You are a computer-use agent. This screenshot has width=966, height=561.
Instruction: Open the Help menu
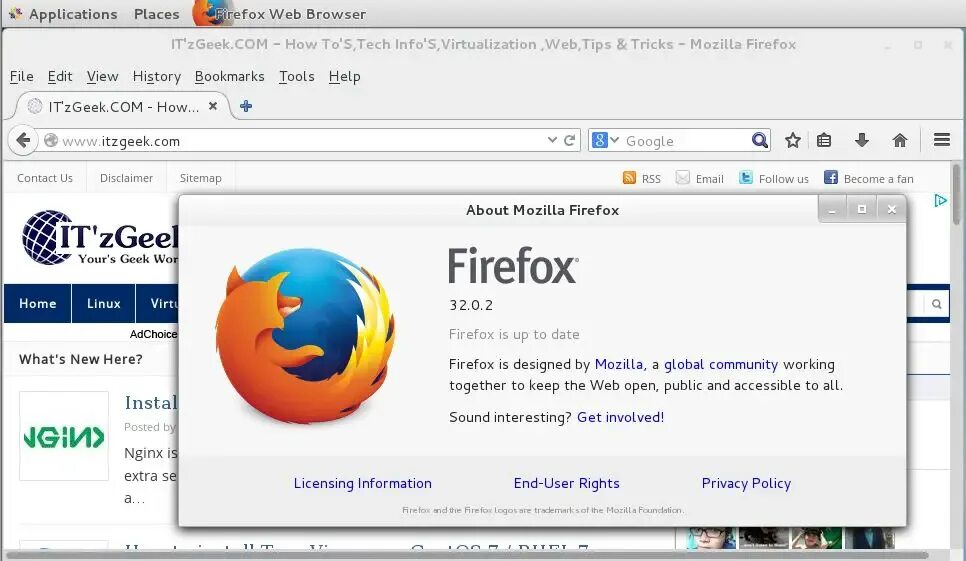click(344, 76)
